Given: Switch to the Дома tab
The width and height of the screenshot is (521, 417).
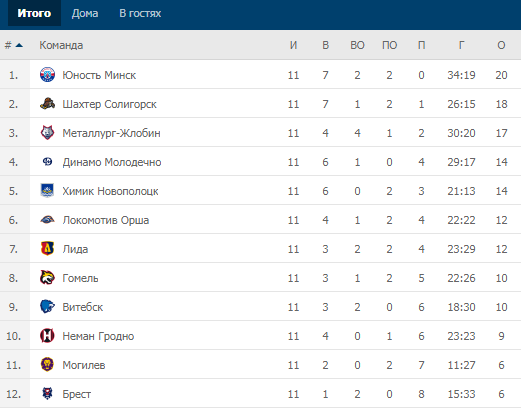Looking at the screenshot, I should tap(85, 13).
